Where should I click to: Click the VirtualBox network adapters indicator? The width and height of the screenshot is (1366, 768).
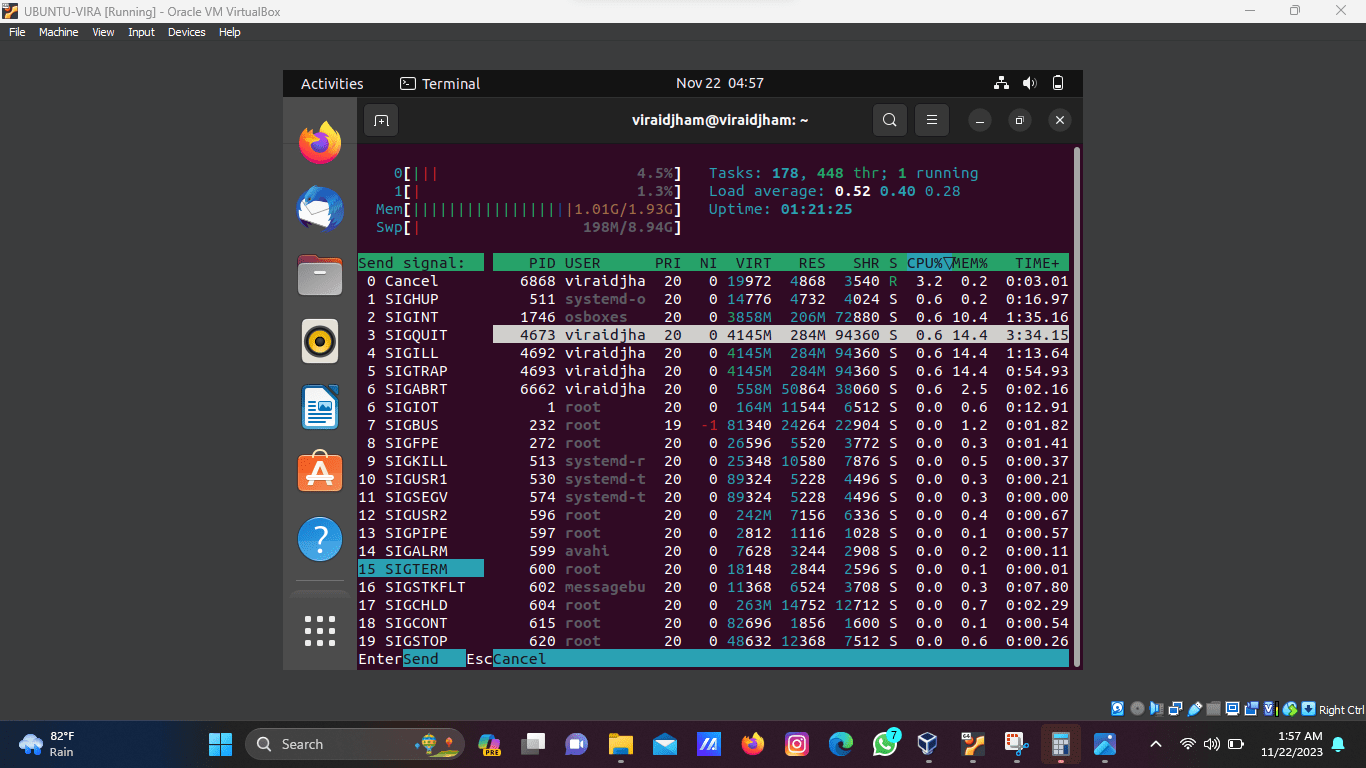pyautogui.click(x=1175, y=709)
